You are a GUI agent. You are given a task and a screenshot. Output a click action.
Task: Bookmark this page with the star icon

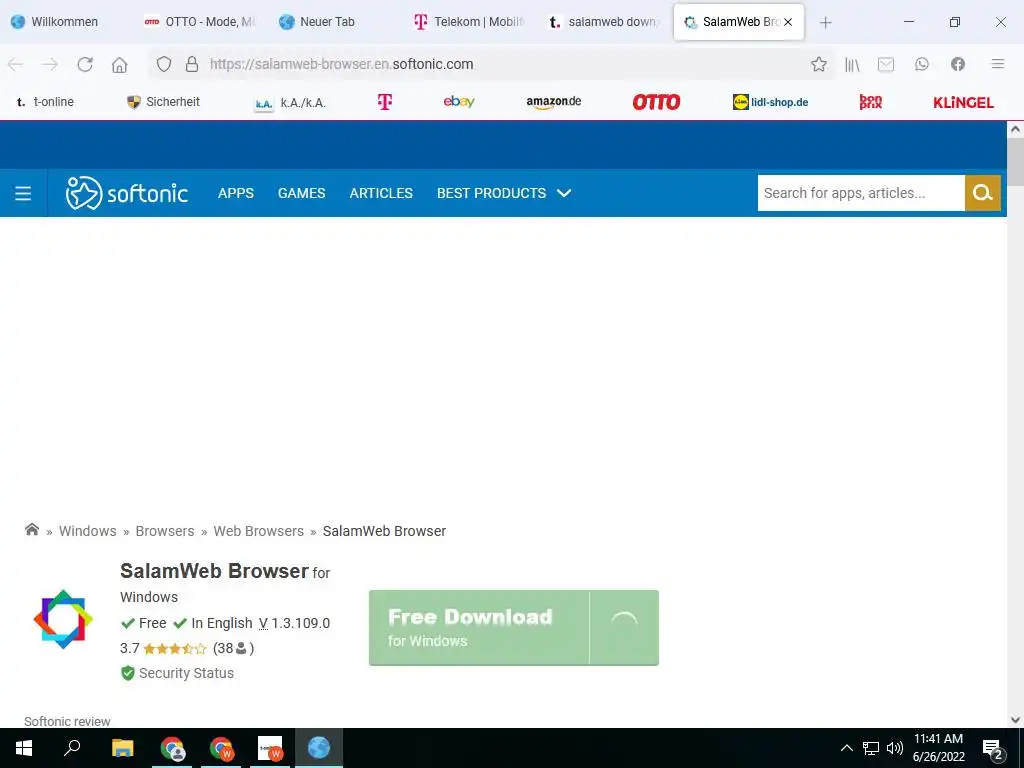tap(818, 64)
